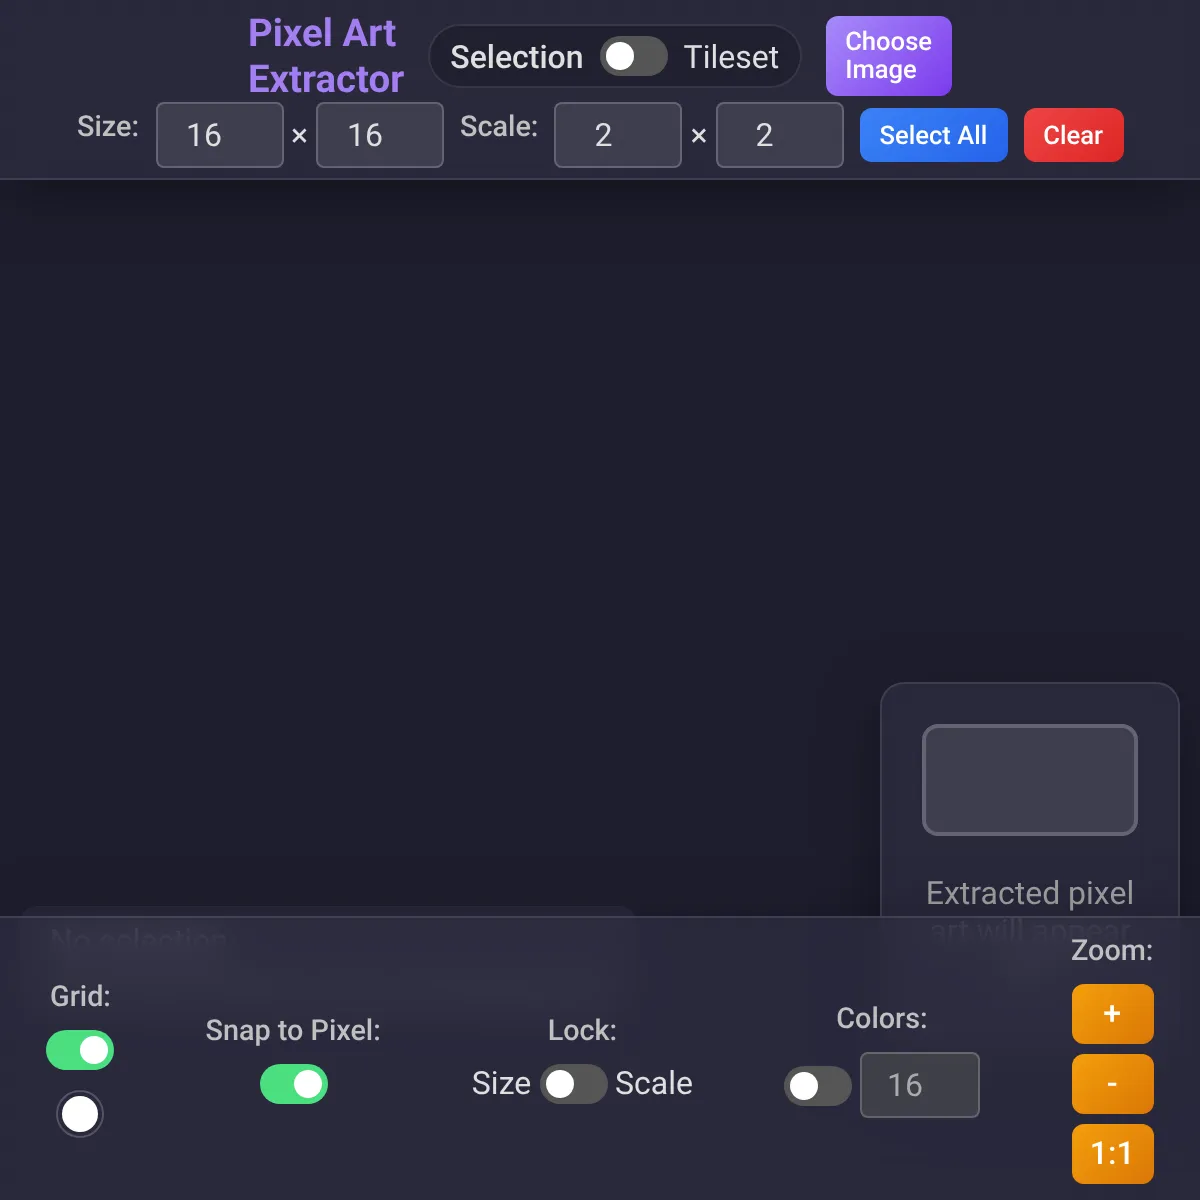Disable the Grid toggle

[x=80, y=1050]
